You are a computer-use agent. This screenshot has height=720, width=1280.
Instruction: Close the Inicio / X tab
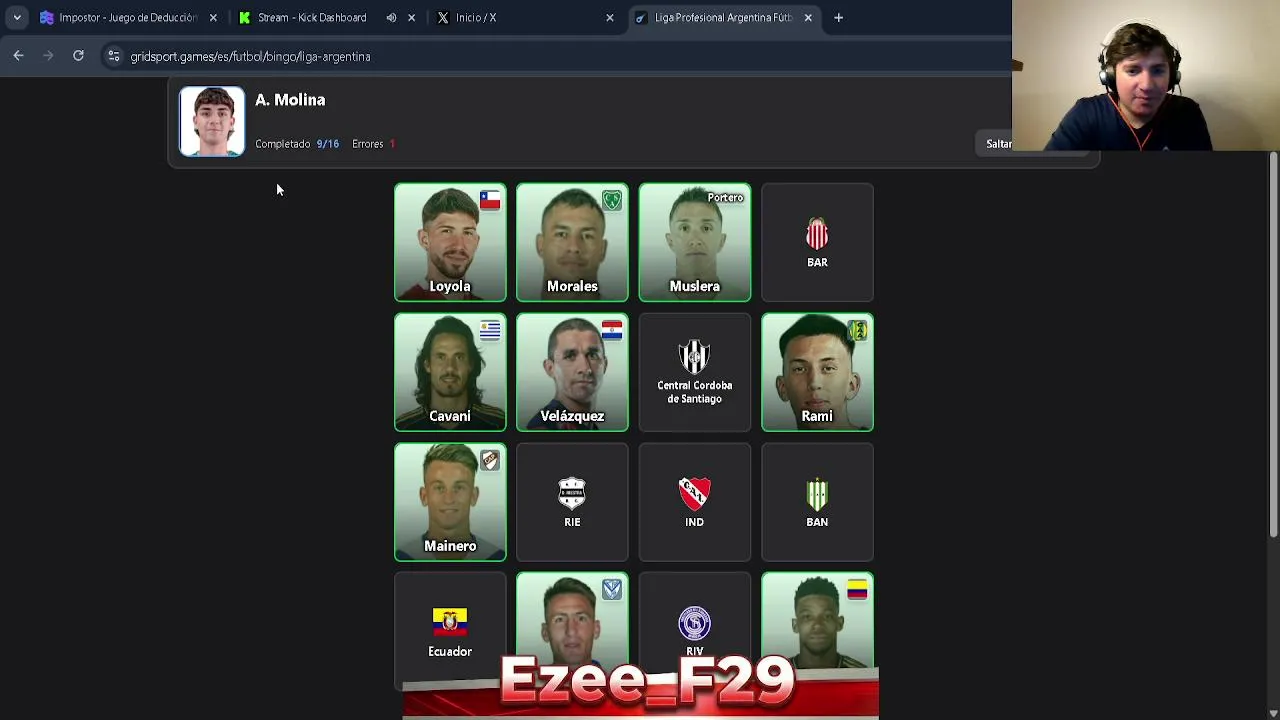click(610, 17)
